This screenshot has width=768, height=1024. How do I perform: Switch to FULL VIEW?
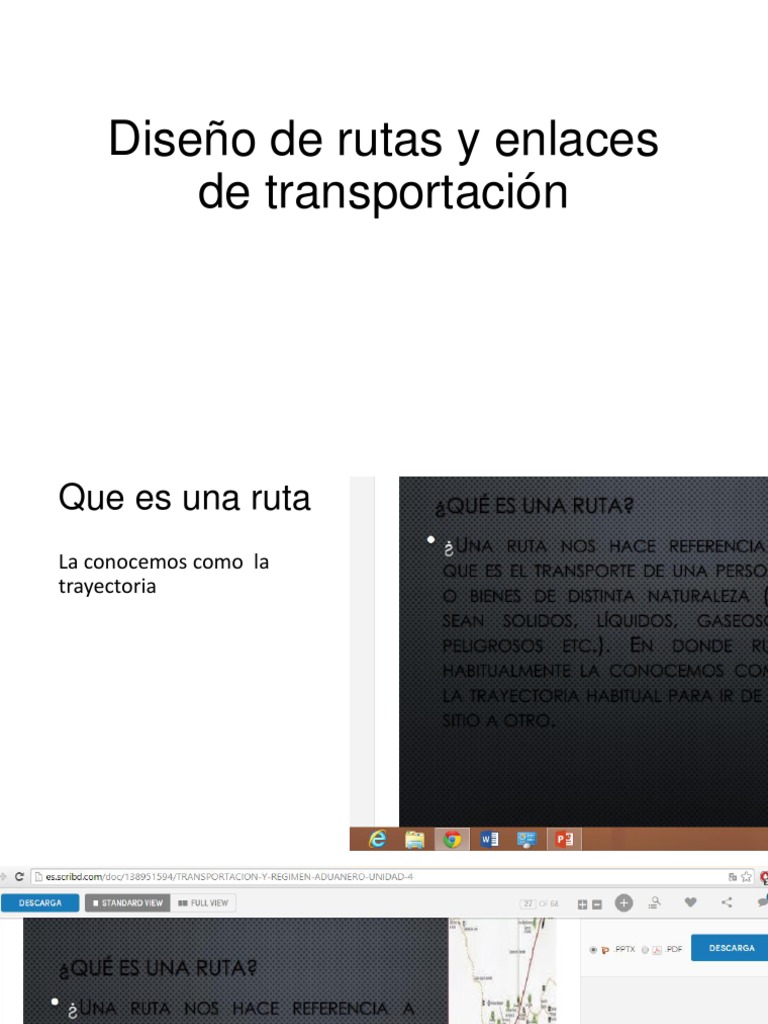(203, 903)
